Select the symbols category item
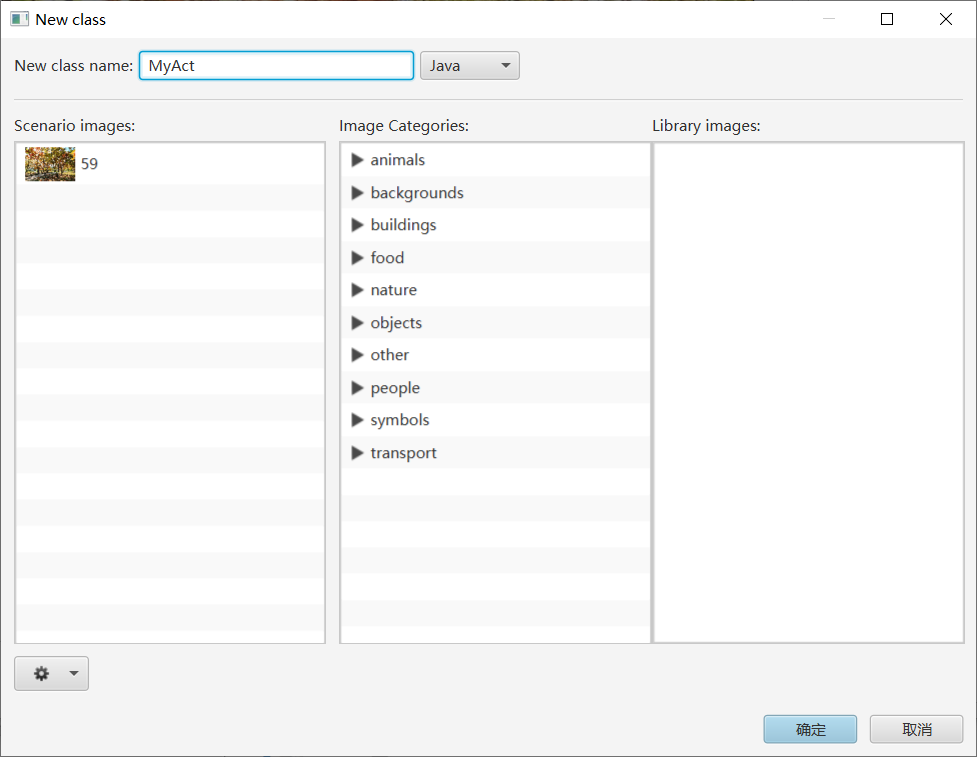Screen dimensions: 977x757 [400, 420]
